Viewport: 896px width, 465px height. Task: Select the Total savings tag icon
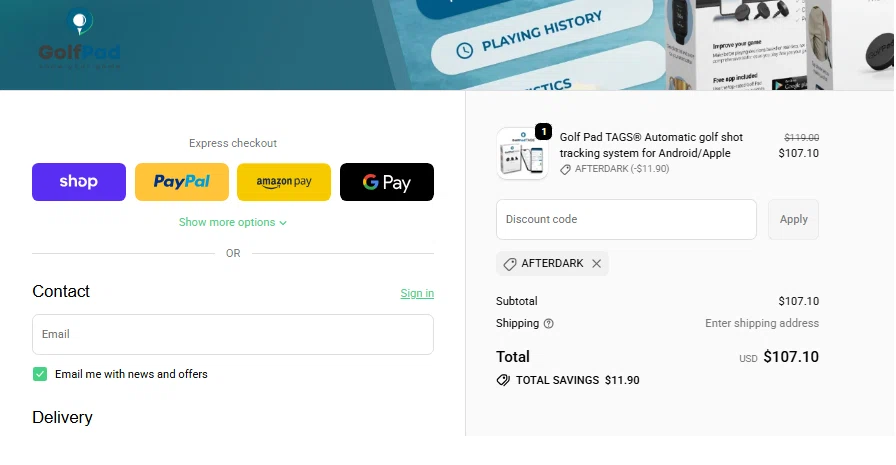[x=503, y=380]
